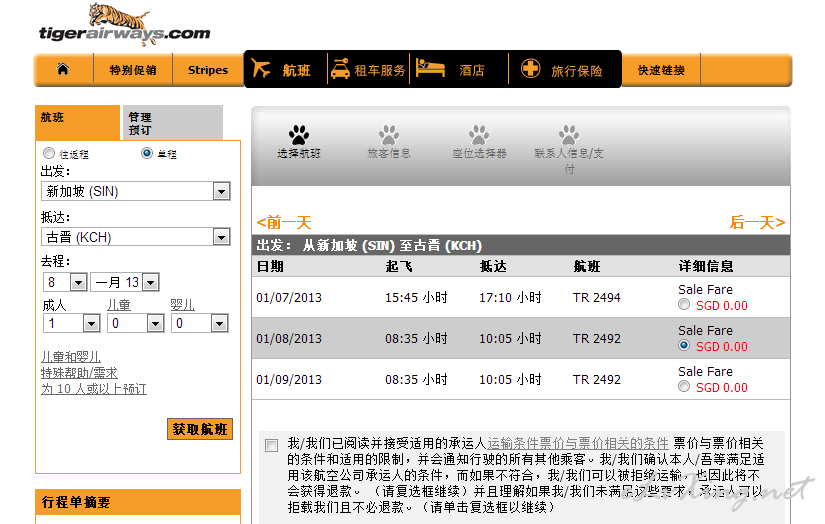Go to the 后一天> next day link
Screen dimensions: 825x524
[757, 223]
